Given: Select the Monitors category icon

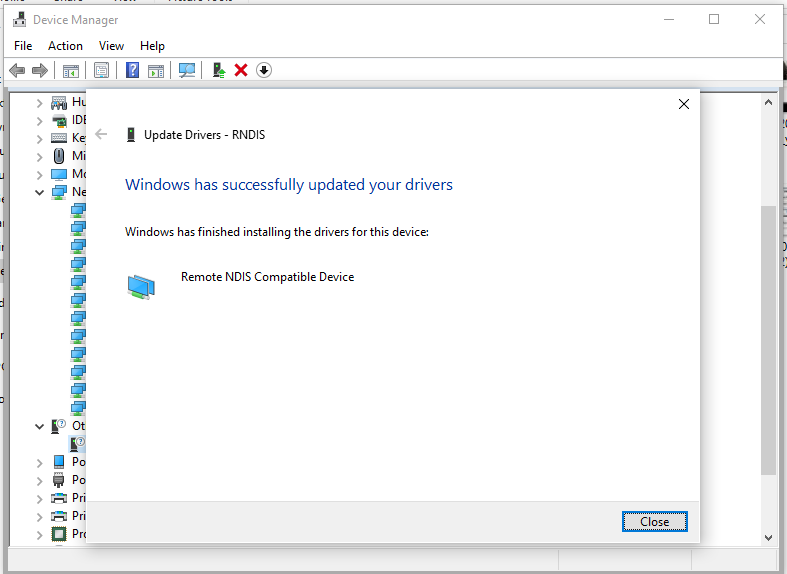Looking at the screenshot, I should (x=59, y=175).
